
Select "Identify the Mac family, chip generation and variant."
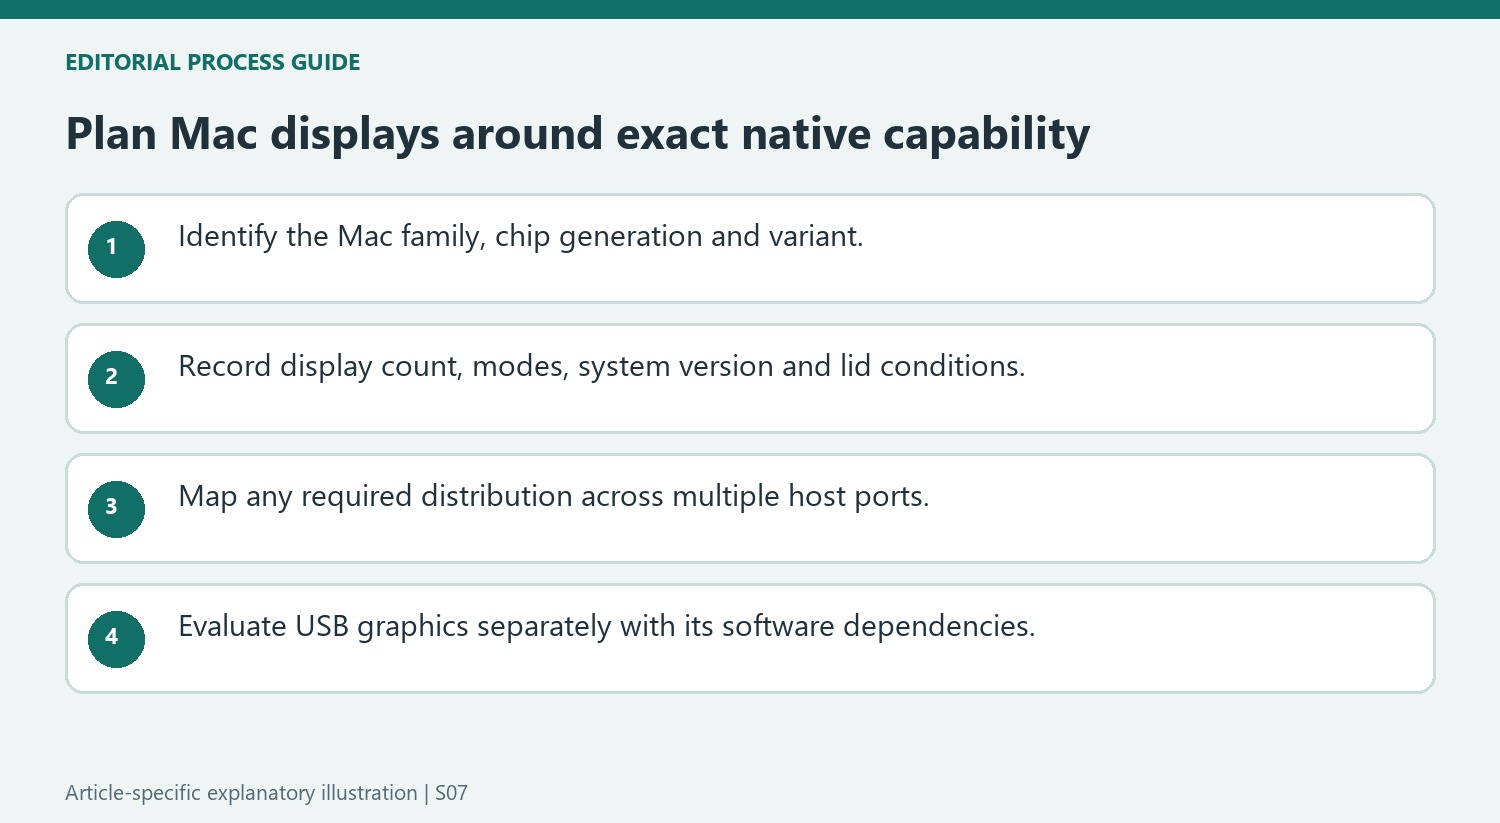(x=521, y=237)
